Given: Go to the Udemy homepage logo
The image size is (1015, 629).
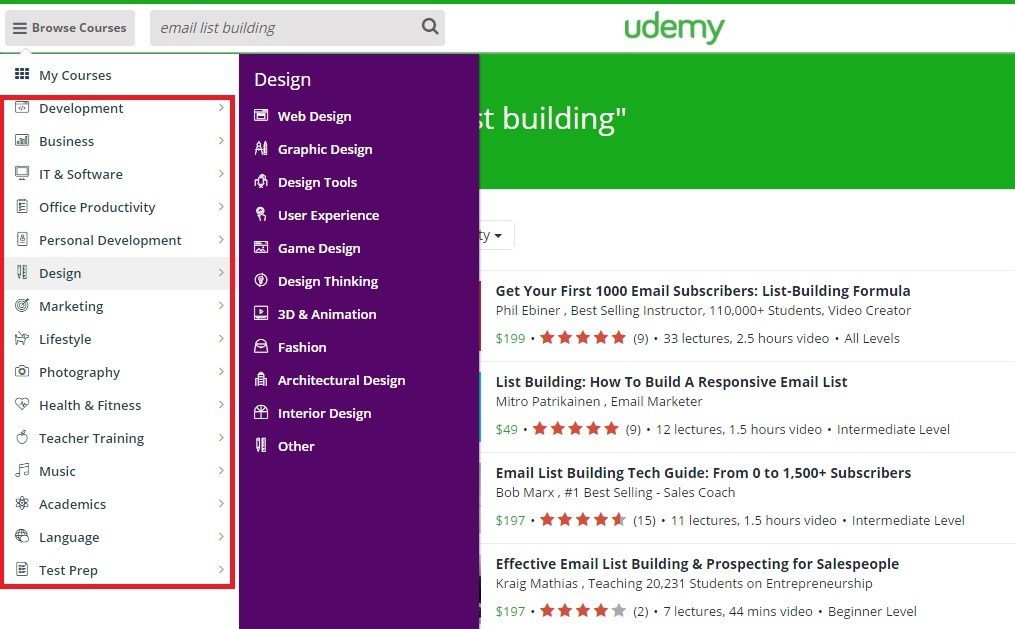Looking at the screenshot, I should tap(674, 28).
